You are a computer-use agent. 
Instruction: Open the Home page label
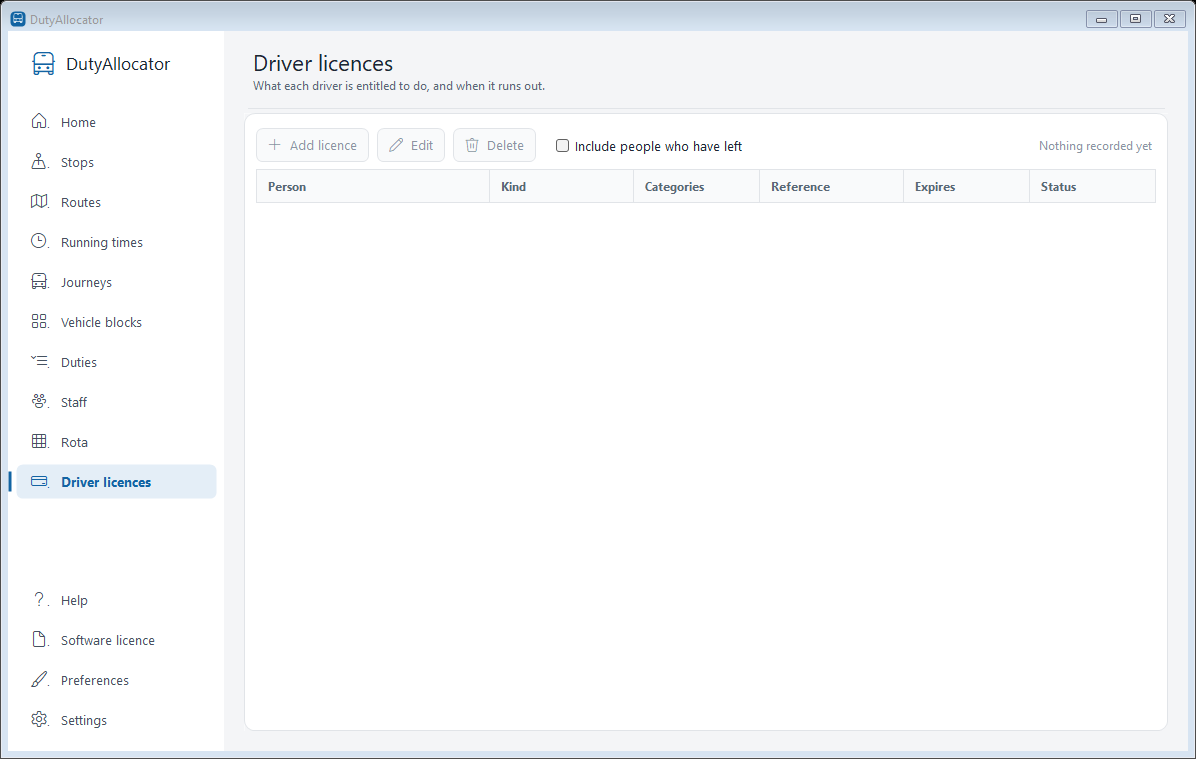[x=78, y=122]
